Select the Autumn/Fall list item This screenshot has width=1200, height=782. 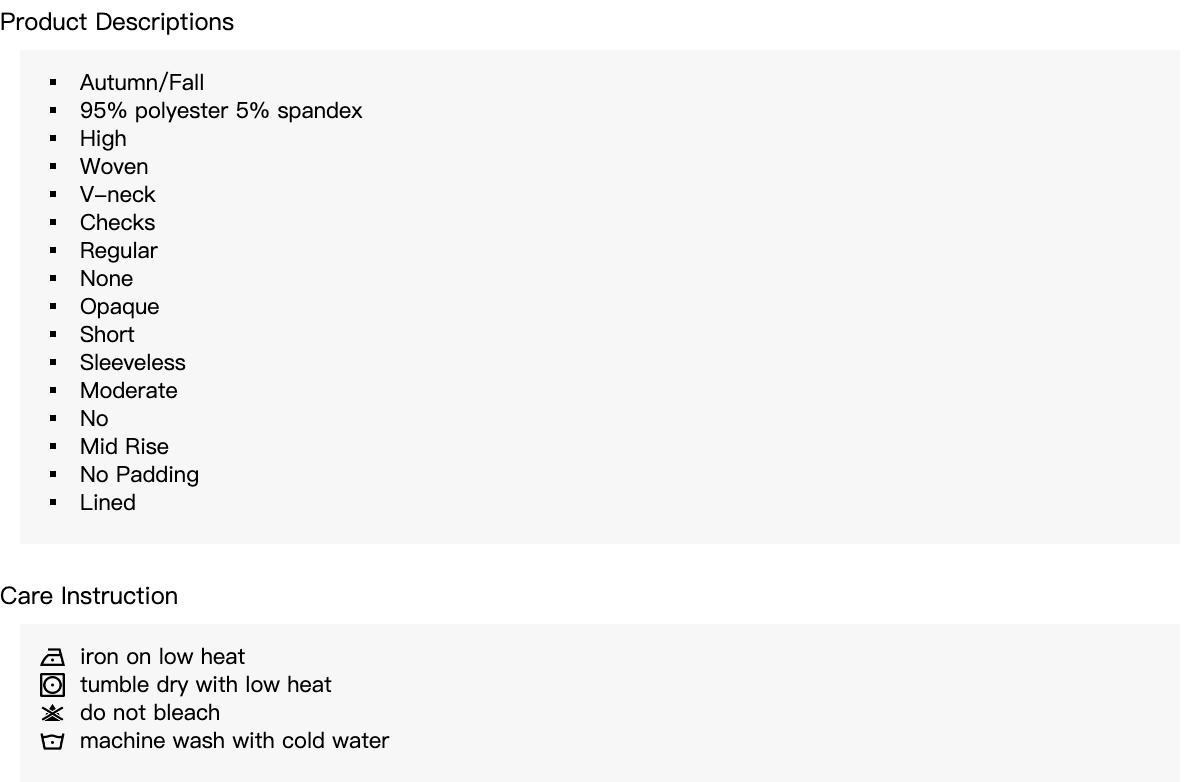142,83
